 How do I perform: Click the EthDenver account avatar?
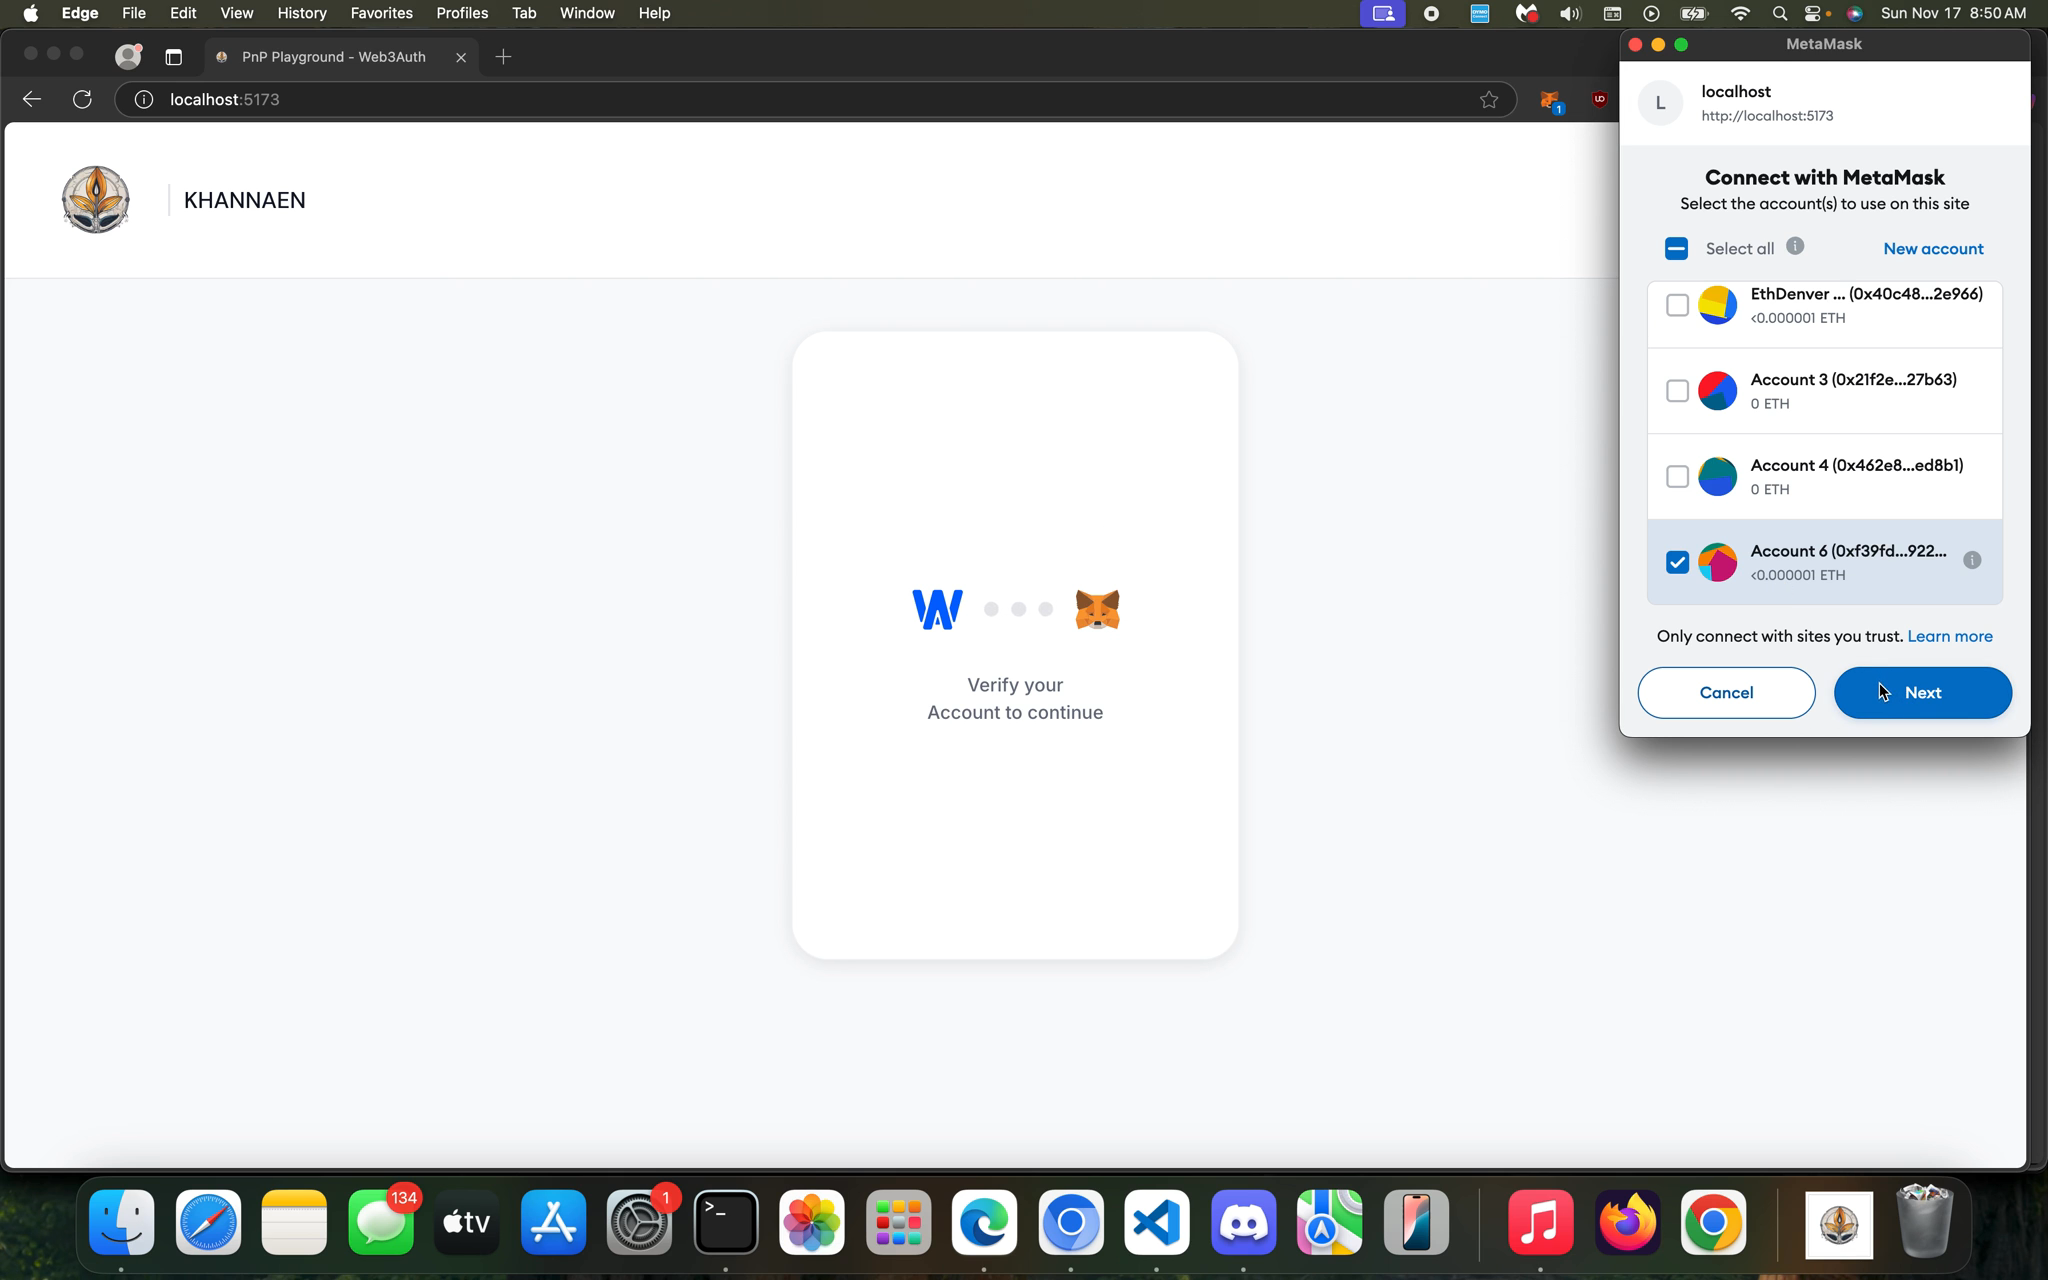(1717, 305)
